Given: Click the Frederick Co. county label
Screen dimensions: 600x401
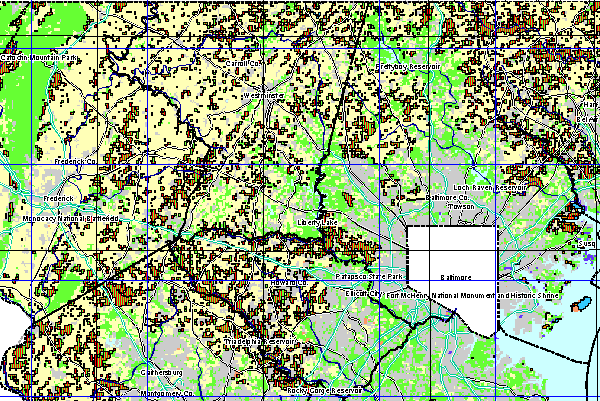Looking at the screenshot, I should [75, 162].
